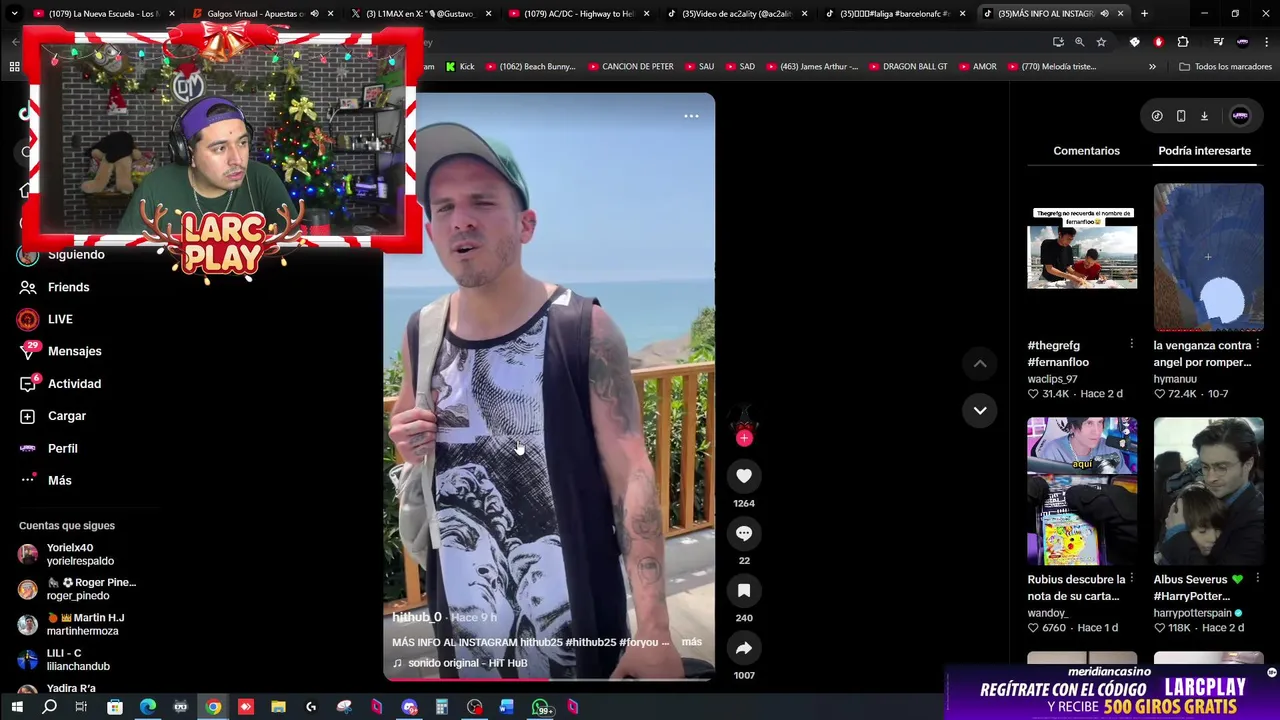
Task: Open the Rubius Pokémon card thumbnail
Action: click(1082, 491)
